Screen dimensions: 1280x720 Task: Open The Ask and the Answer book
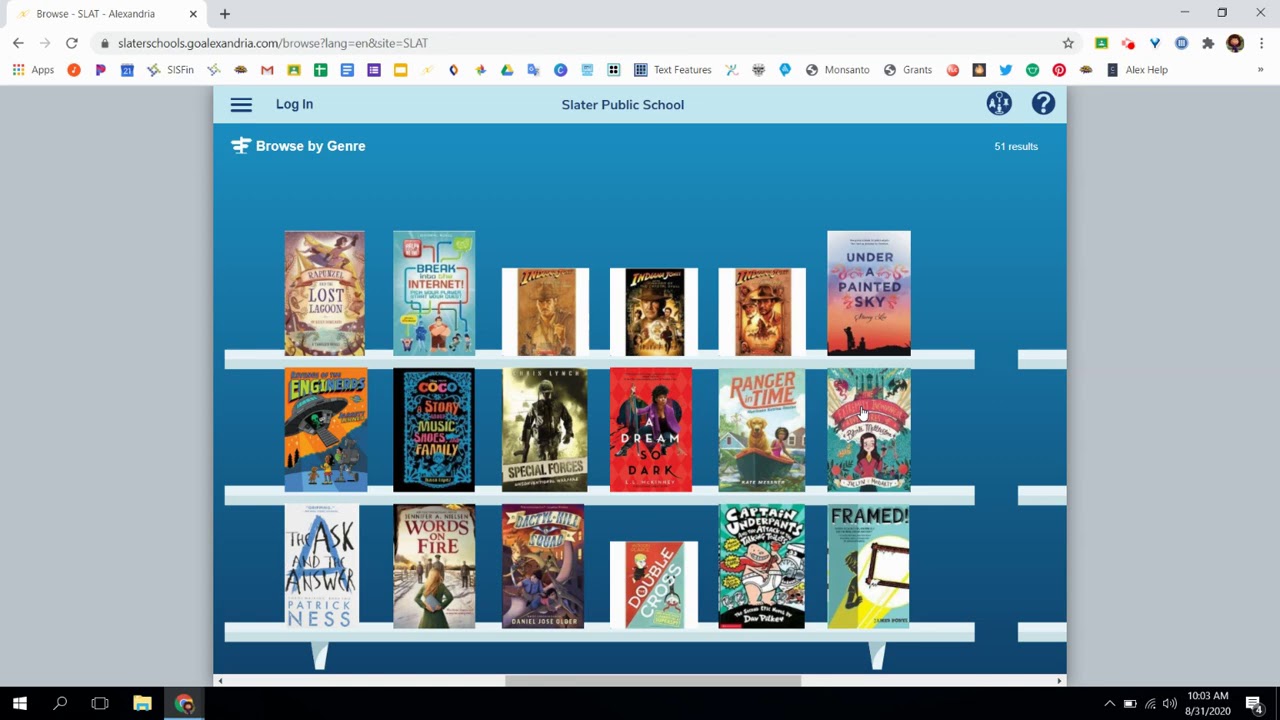coord(321,566)
